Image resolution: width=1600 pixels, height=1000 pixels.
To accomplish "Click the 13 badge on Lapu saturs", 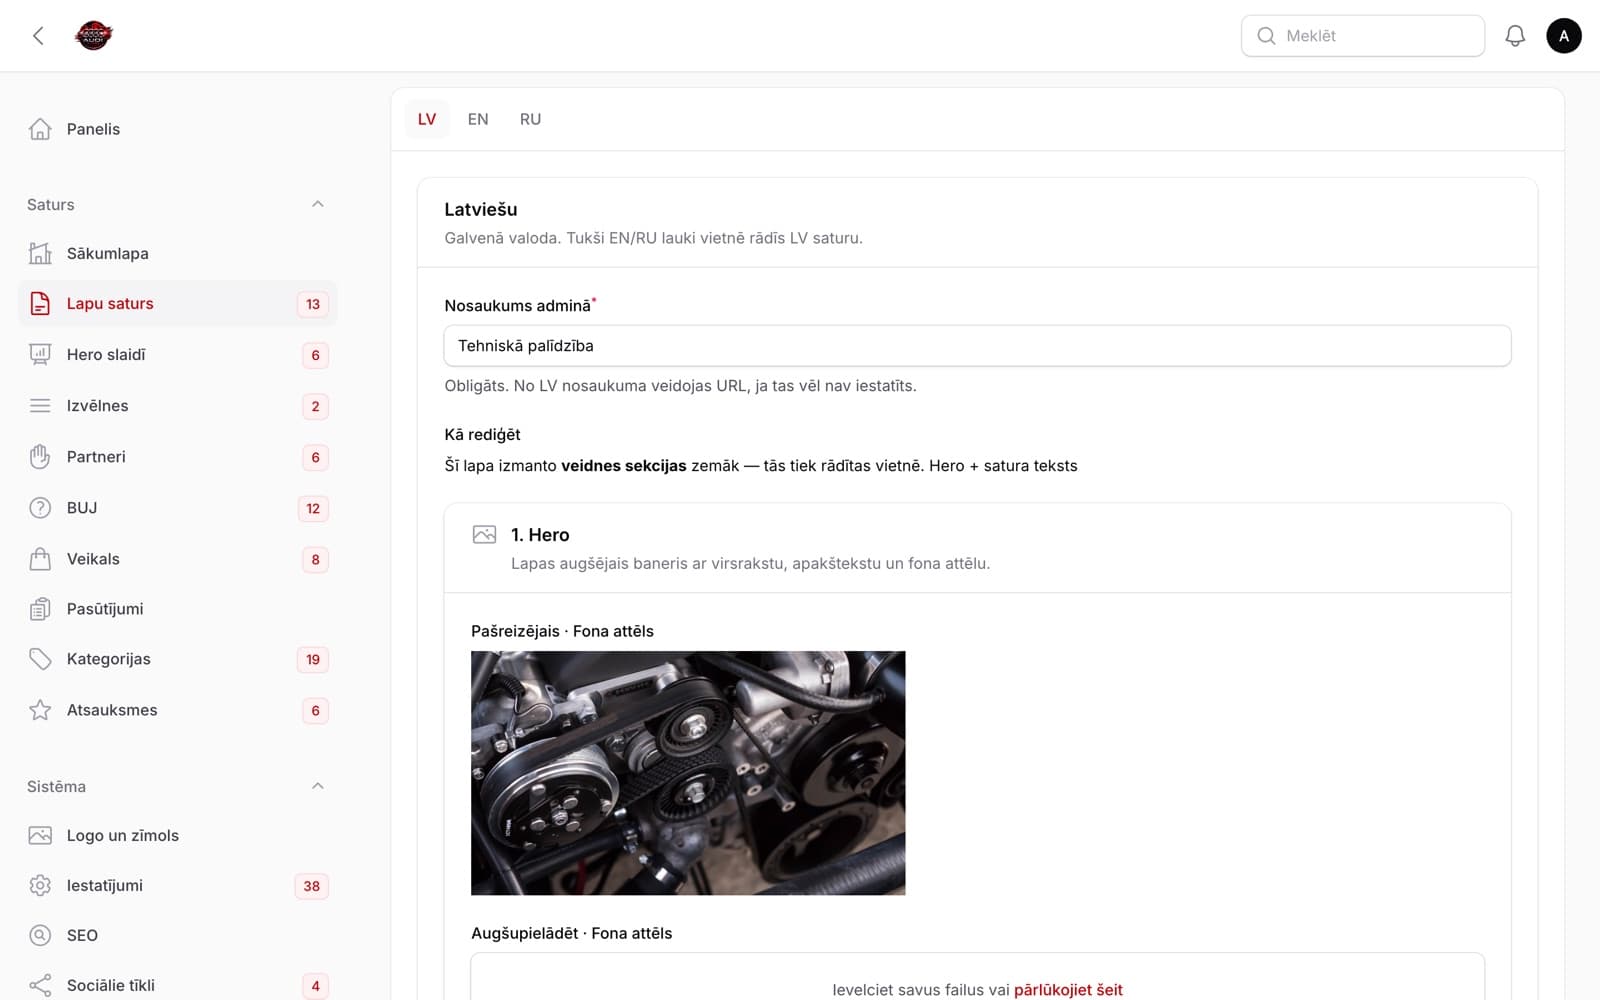I will tap(313, 304).
